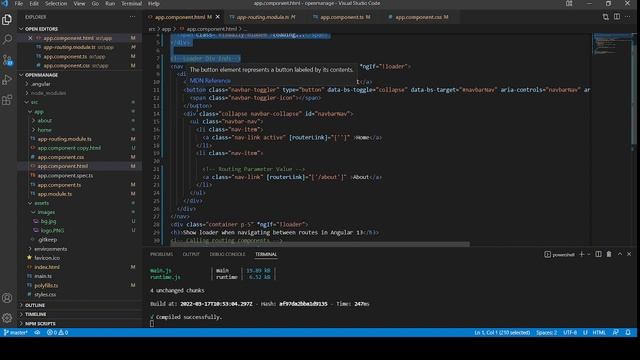Switch to app.component.ts editor tab
Screen dimensions: 640x360
coord(342,17)
